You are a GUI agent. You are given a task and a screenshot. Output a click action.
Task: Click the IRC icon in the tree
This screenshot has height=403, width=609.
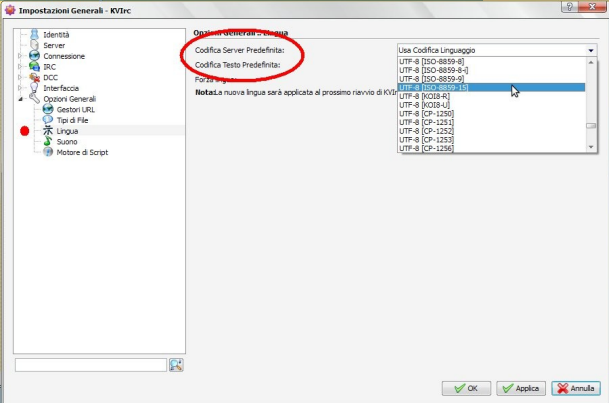(x=35, y=66)
